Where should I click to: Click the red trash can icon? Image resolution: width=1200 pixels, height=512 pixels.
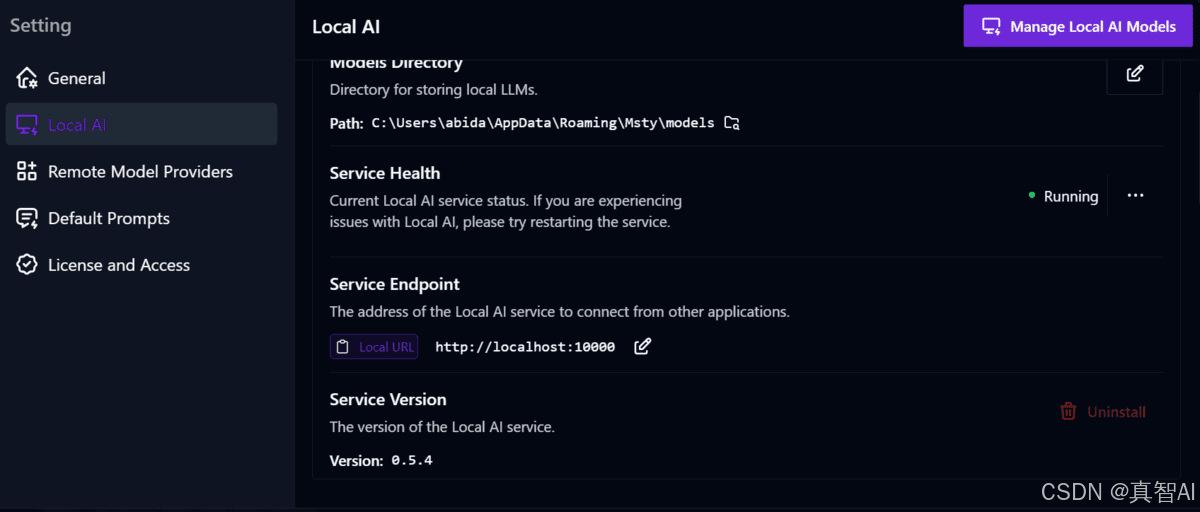point(1068,411)
